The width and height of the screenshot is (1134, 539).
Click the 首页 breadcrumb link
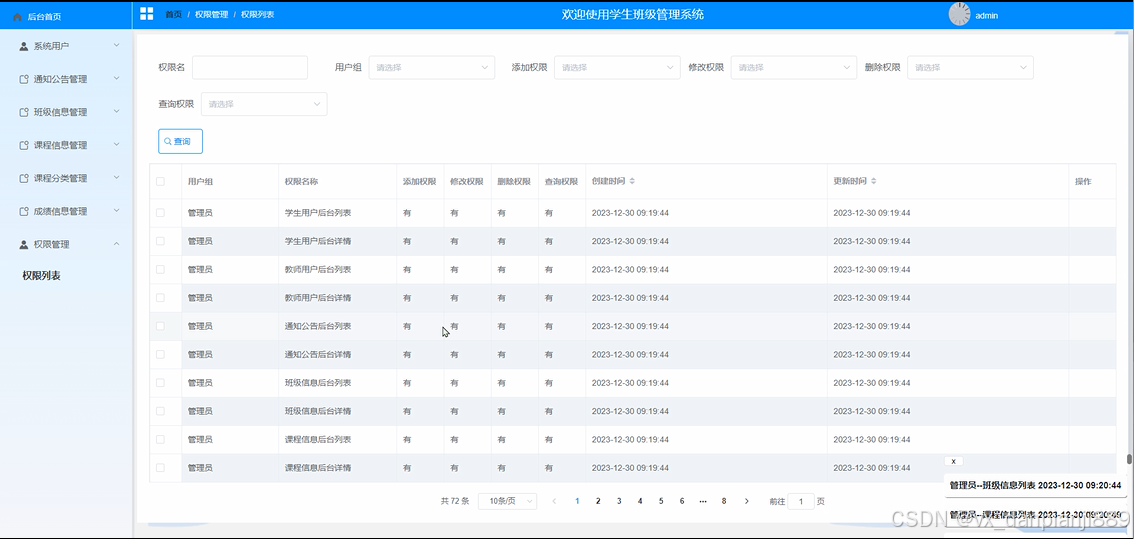174,14
